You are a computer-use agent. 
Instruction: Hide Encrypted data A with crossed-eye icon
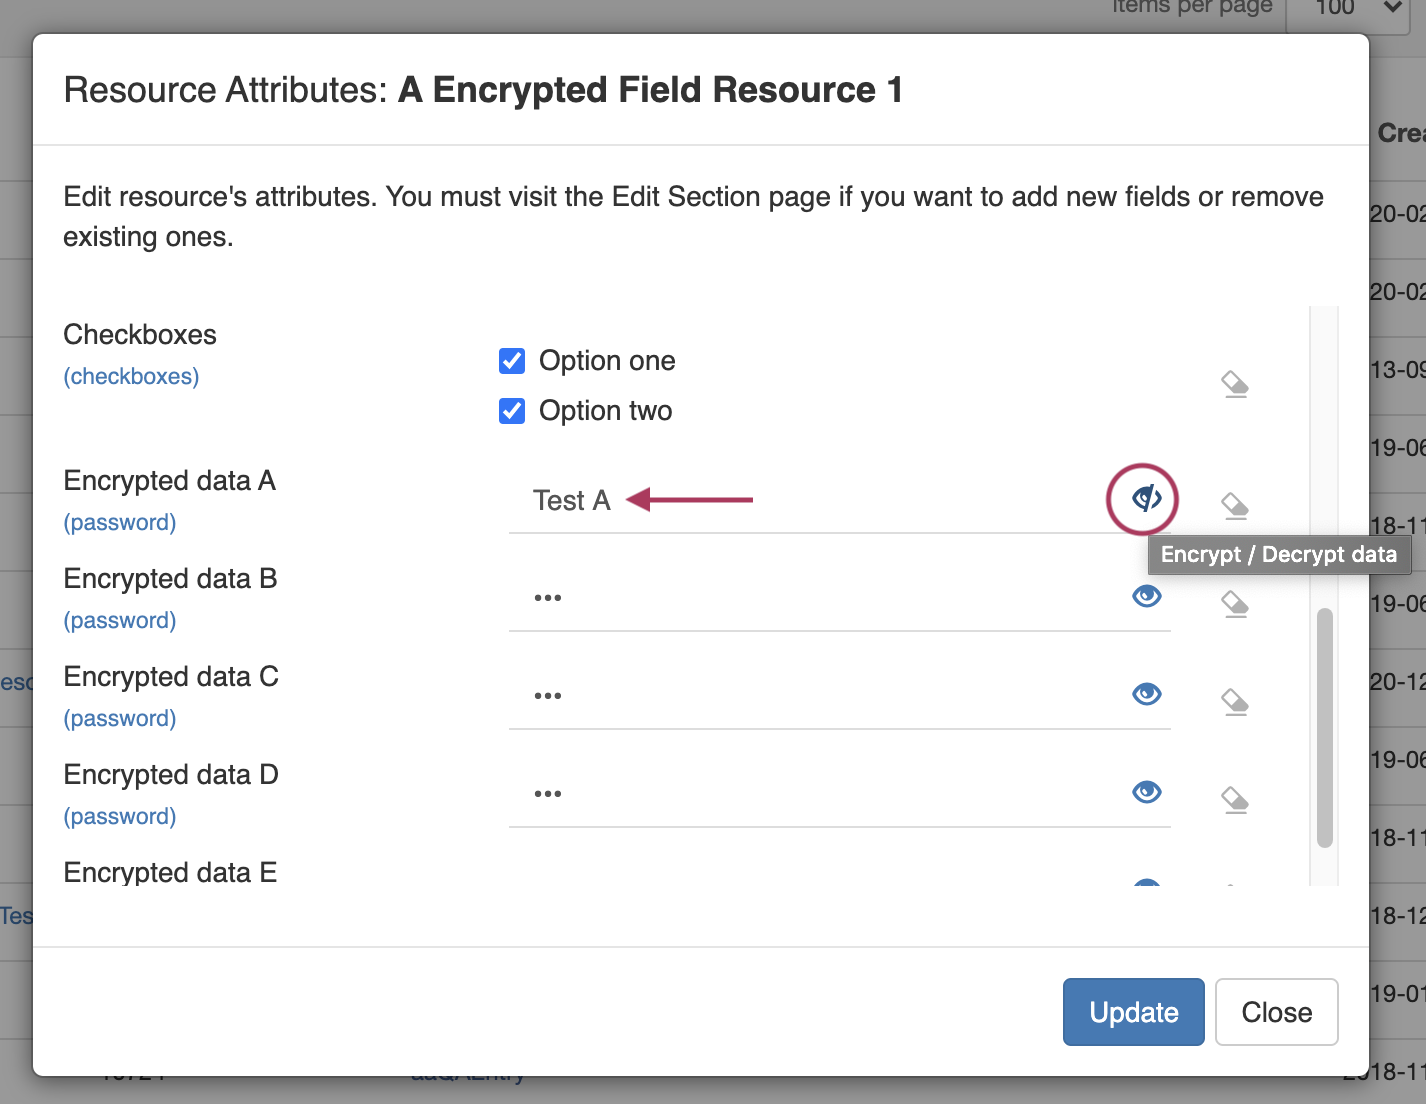click(x=1146, y=498)
